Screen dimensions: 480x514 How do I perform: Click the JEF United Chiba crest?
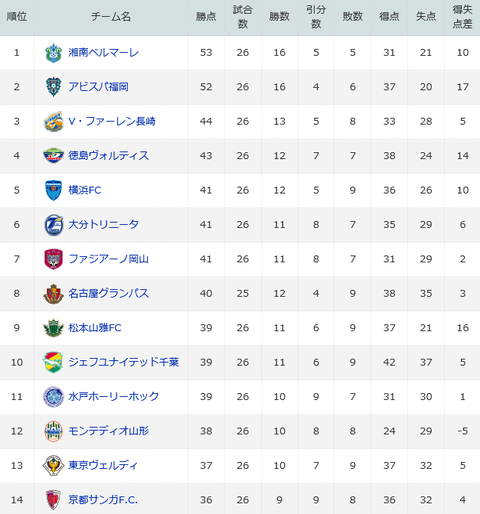pyautogui.click(x=53, y=362)
